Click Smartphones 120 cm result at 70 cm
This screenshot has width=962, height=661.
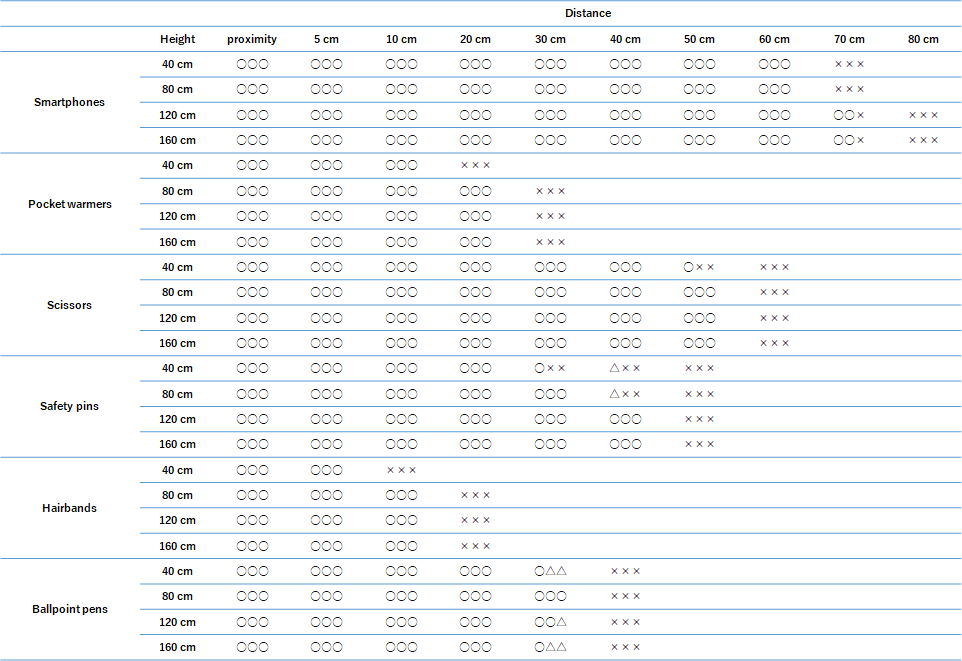pyautogui.click(x=849, y=115)
